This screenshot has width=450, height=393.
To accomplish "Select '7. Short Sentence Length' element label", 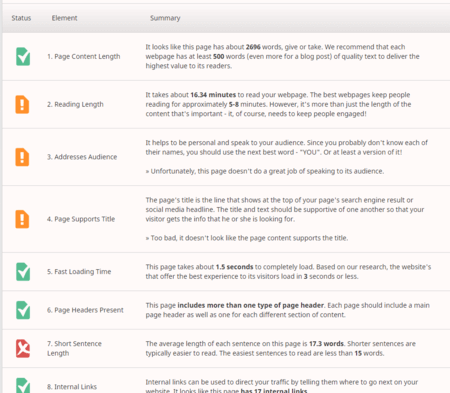I will point(74,348).
